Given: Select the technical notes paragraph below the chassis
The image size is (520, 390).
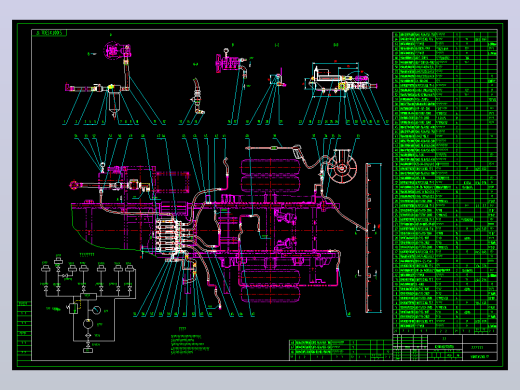Looking at the screenshot, I should click(190, 344).
